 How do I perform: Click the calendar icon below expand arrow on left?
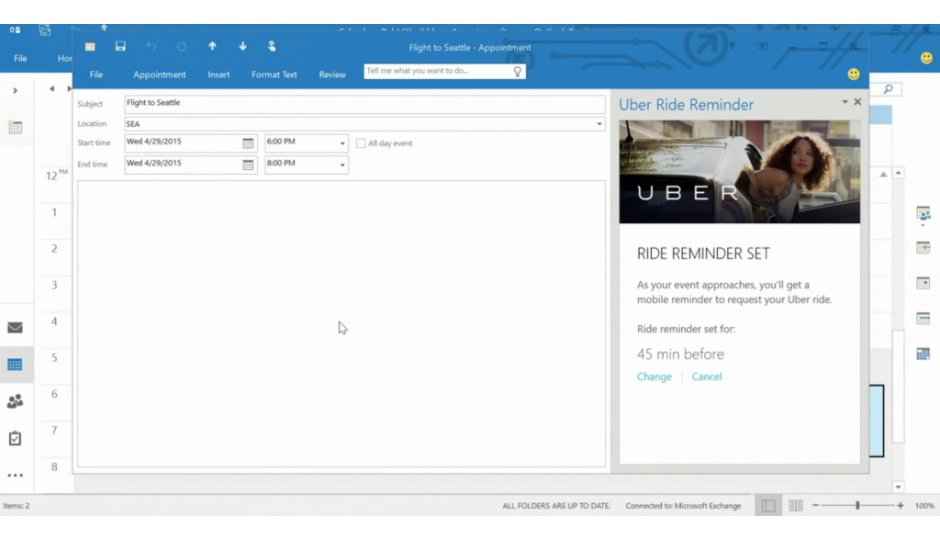pyautogui.click(x=16, y=127)
